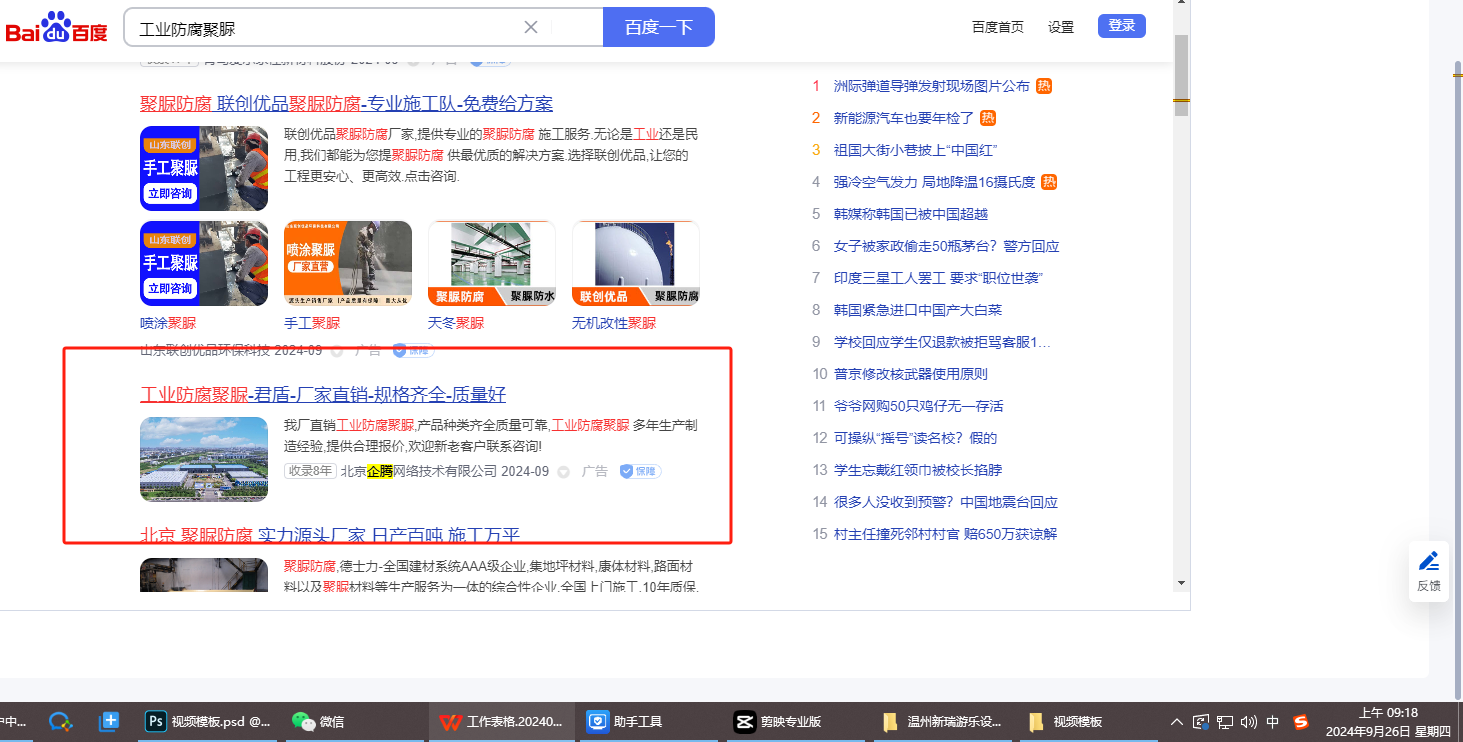Open hot search 强冷空气发力 局地降温16摄氏度
The image size is (1463, 742).
934,182
